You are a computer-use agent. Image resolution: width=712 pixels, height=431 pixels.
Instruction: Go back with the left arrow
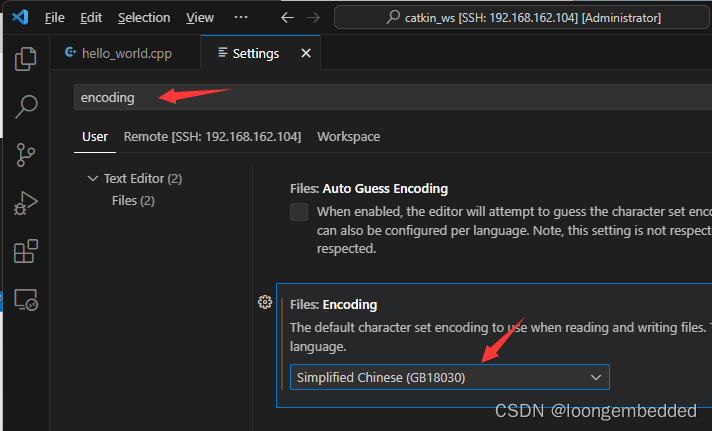[x=287, y=18]
